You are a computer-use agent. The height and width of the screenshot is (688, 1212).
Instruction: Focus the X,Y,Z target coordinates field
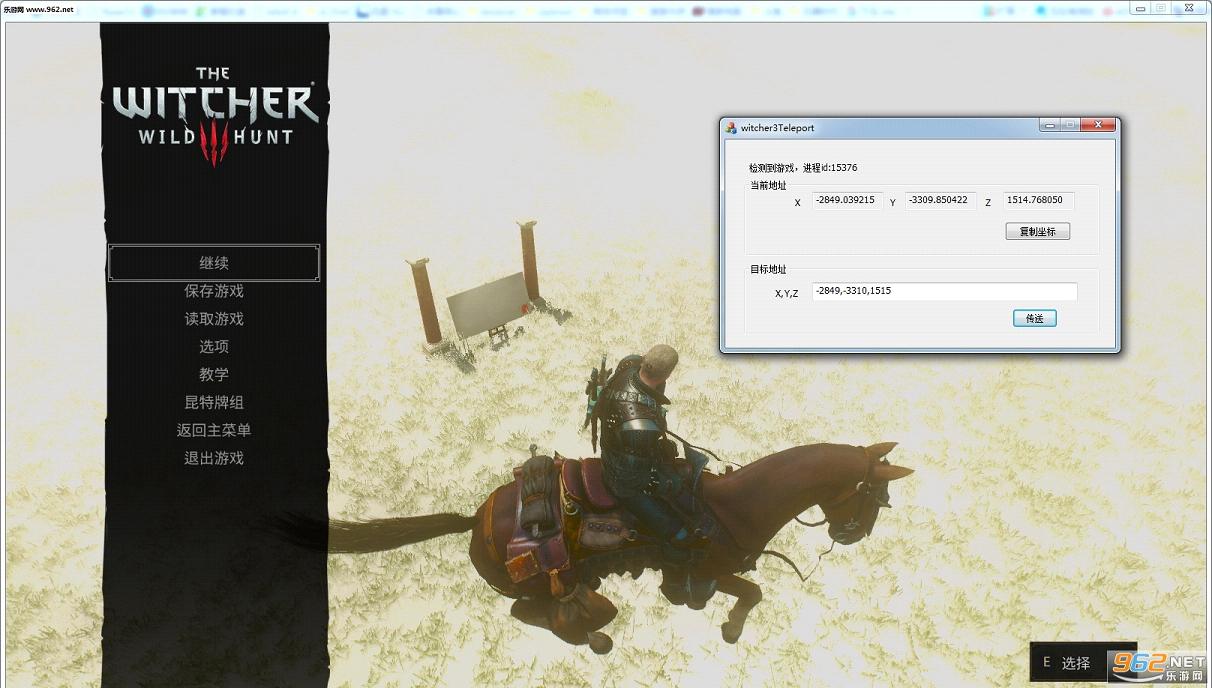click(945, 291)
